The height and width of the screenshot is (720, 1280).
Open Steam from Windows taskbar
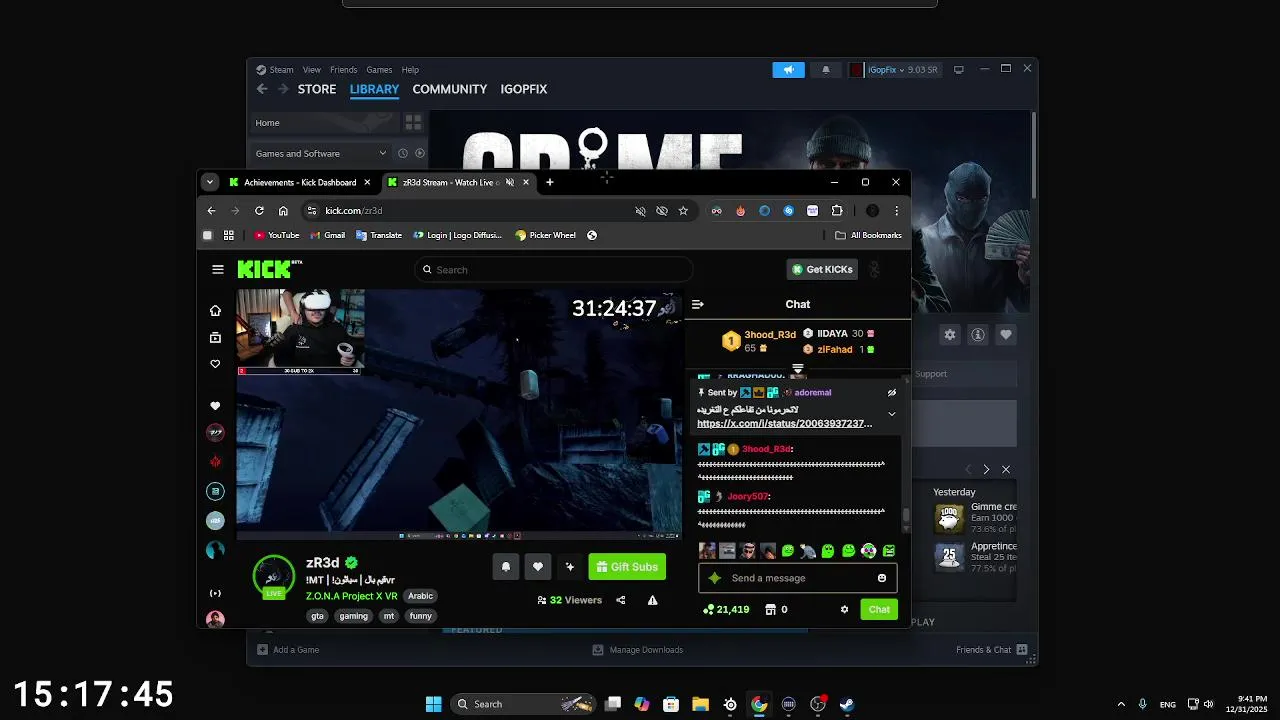(x=847, y=704)
